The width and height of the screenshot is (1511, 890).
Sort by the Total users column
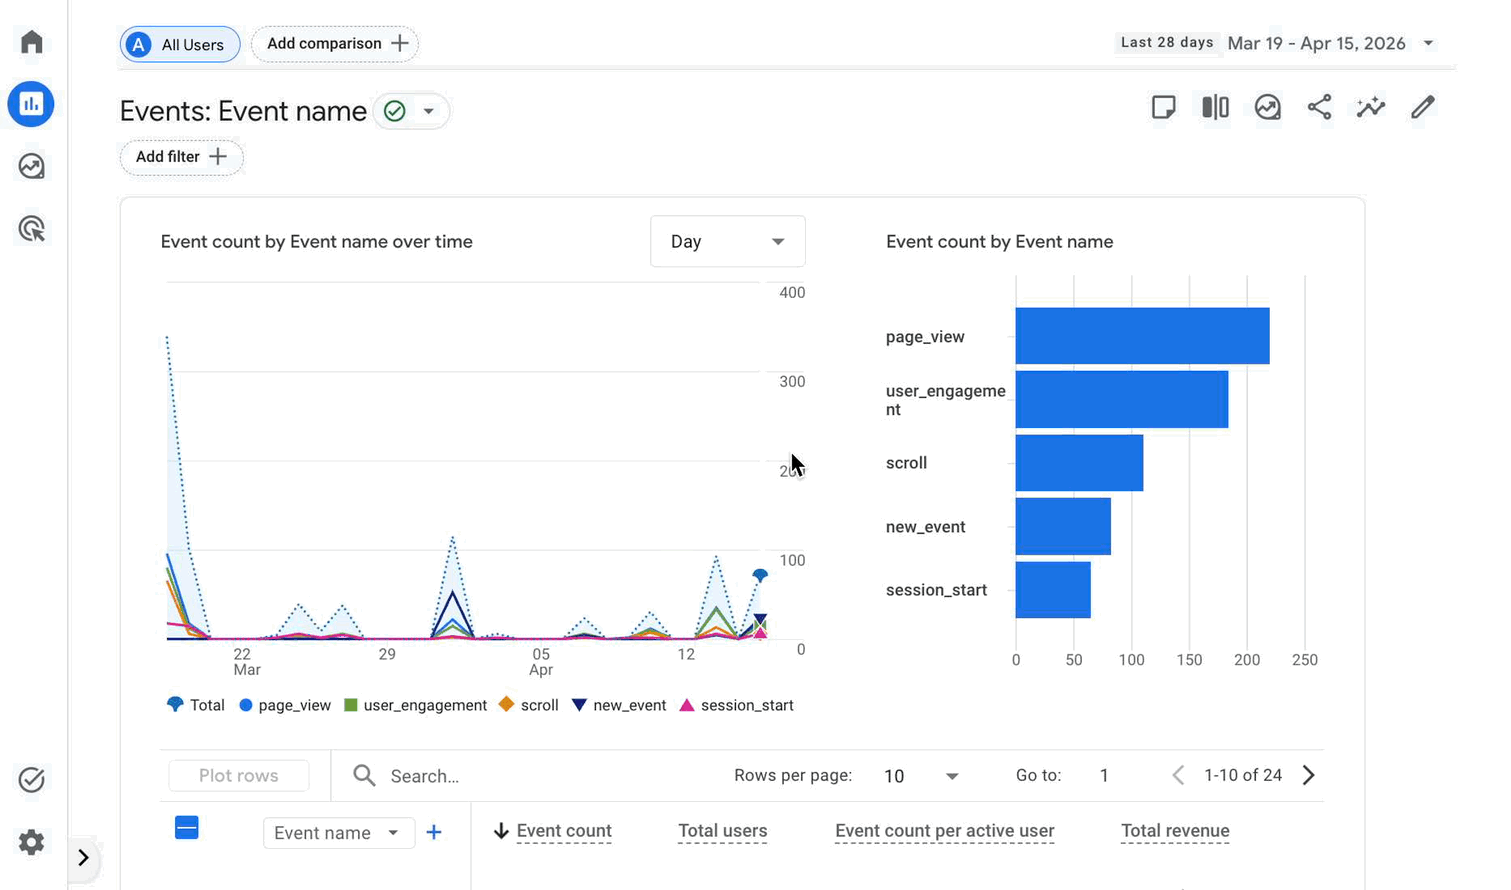[722, 831]
